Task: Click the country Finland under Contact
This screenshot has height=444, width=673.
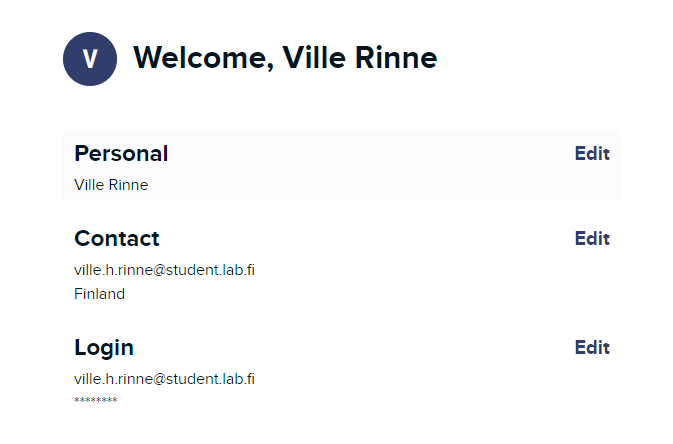Action: pyautogui.click(x=100, y=294)
